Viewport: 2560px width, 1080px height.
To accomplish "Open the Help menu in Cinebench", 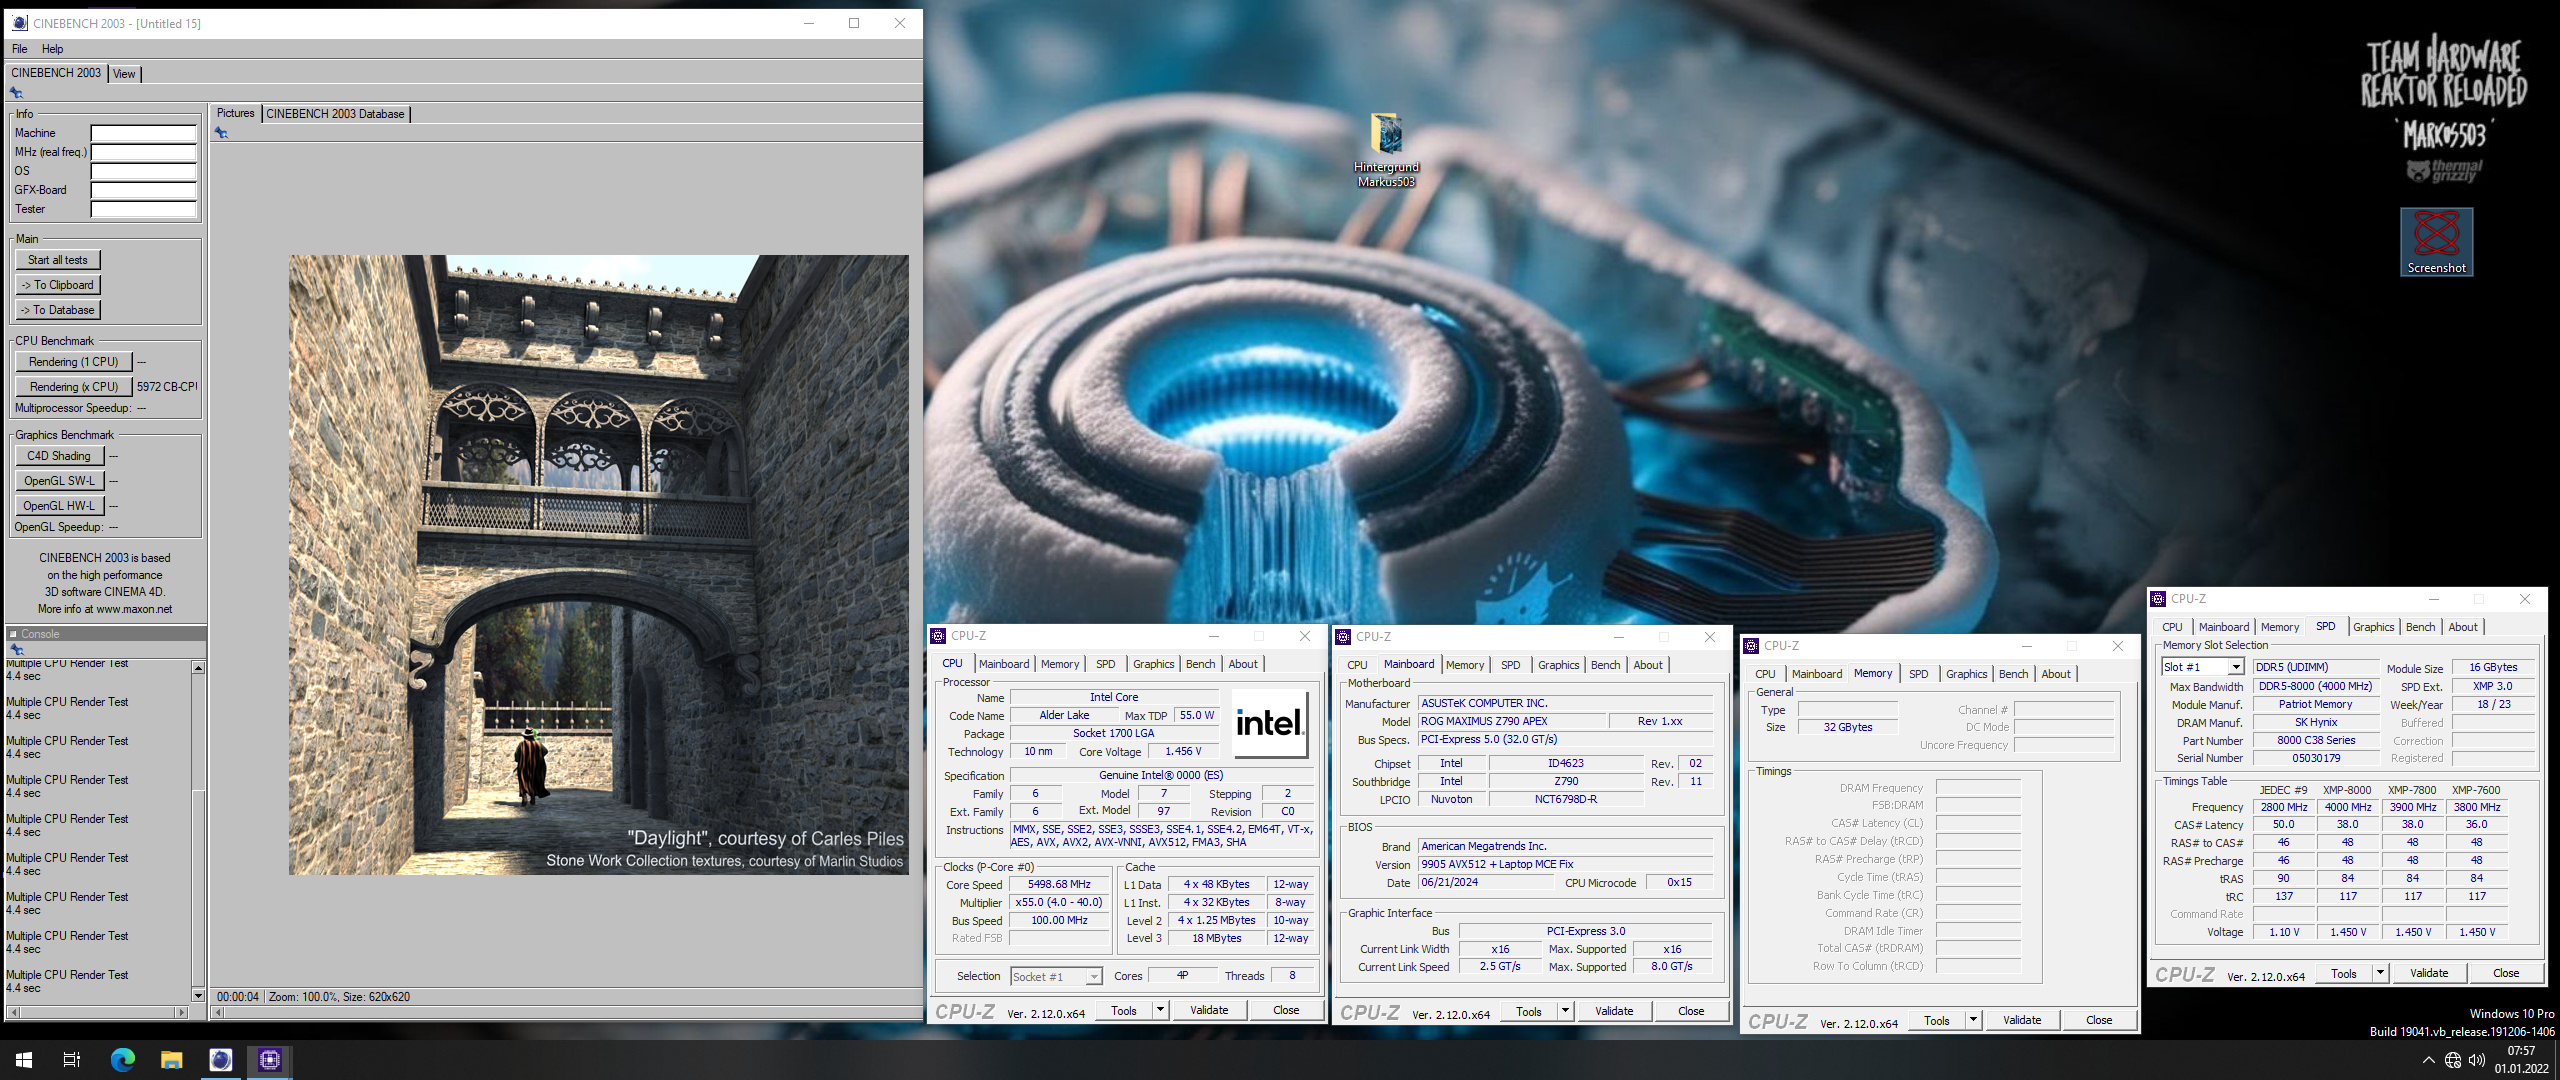I will (x=52, y=49).
